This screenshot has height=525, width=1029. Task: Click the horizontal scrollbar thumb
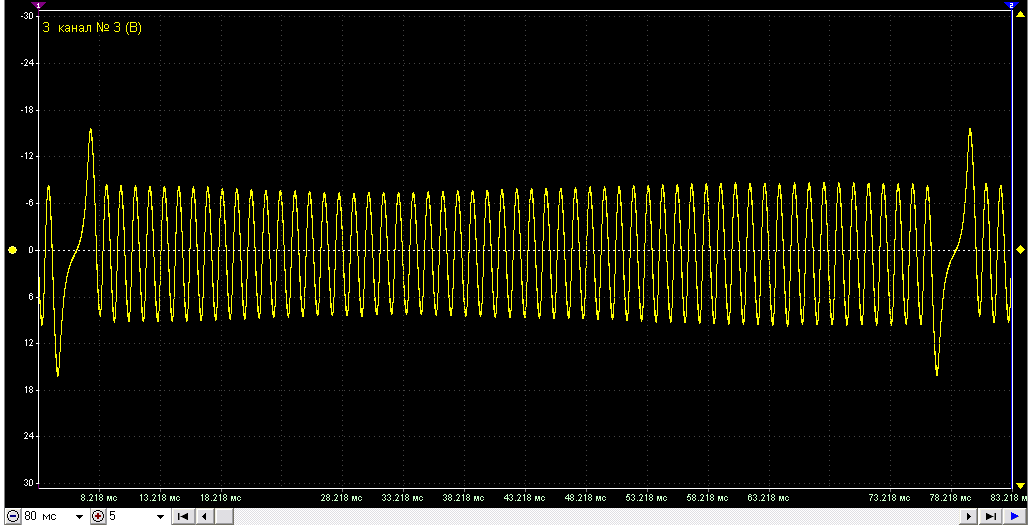tap(224, 516)
